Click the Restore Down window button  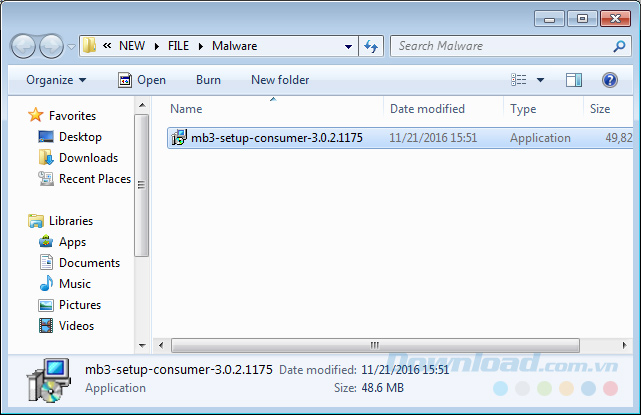tap(582, 19)
